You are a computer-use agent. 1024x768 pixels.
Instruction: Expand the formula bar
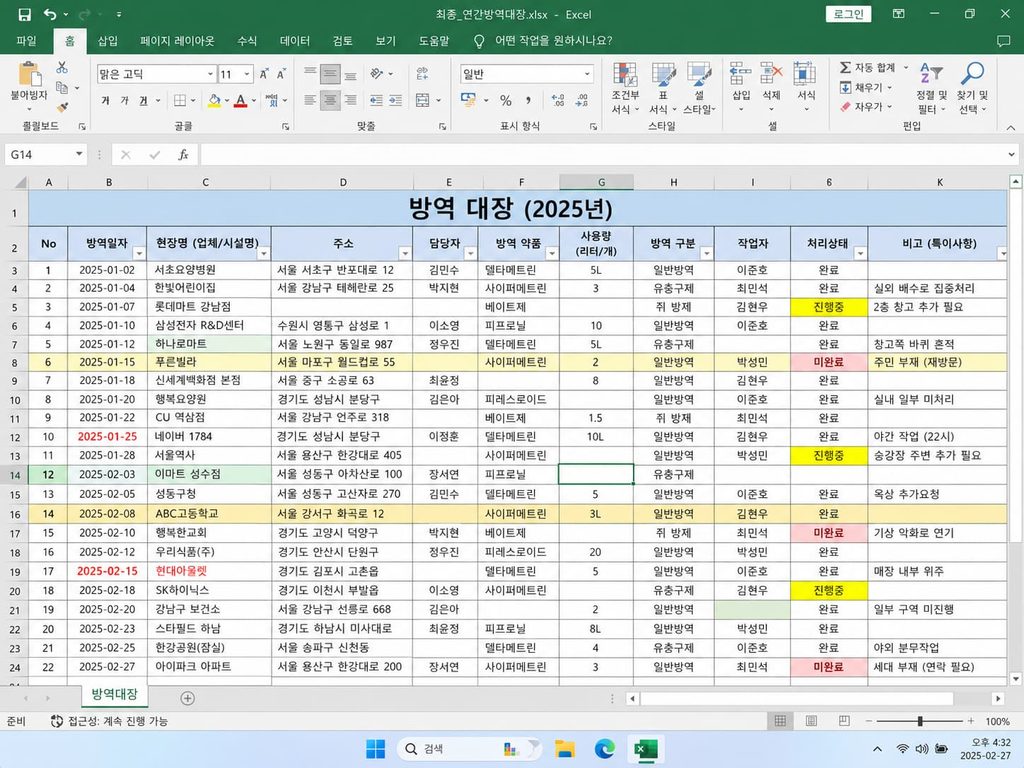click(x=1011, y=155)
